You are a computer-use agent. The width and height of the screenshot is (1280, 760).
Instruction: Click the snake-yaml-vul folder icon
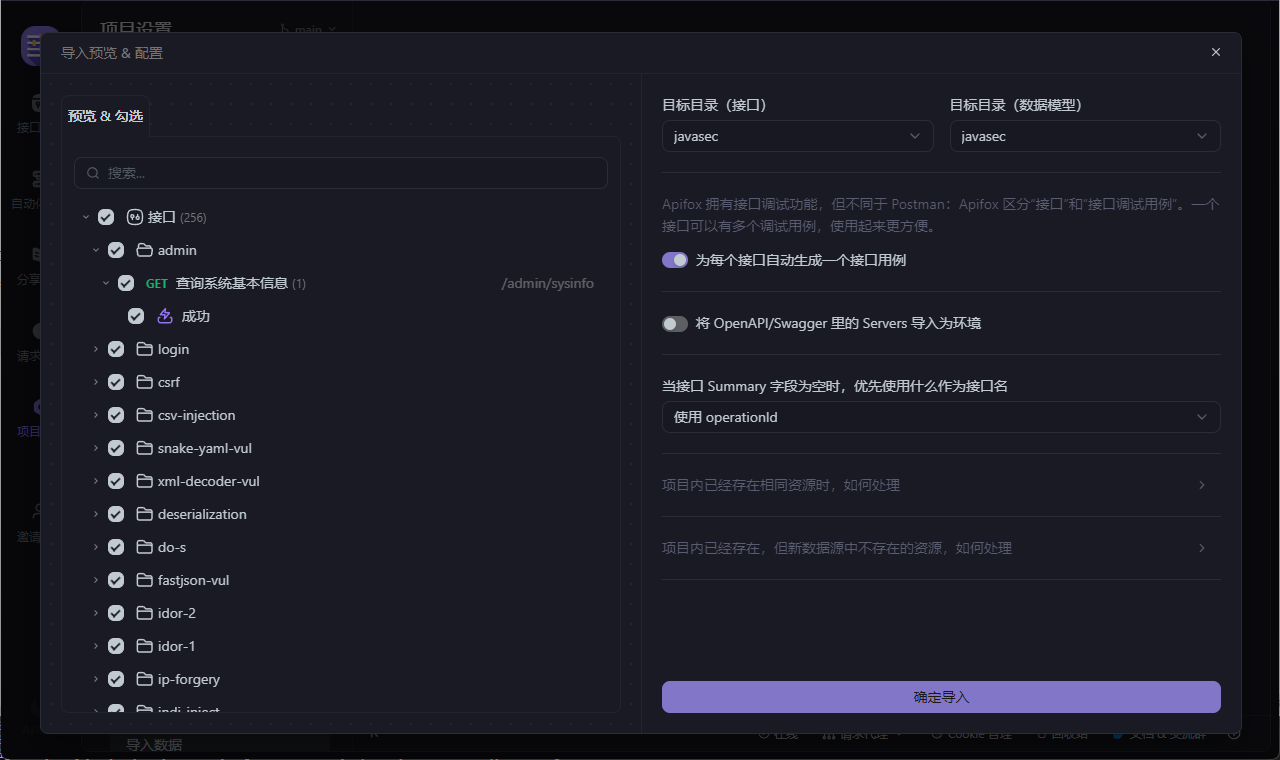(144, 448)
